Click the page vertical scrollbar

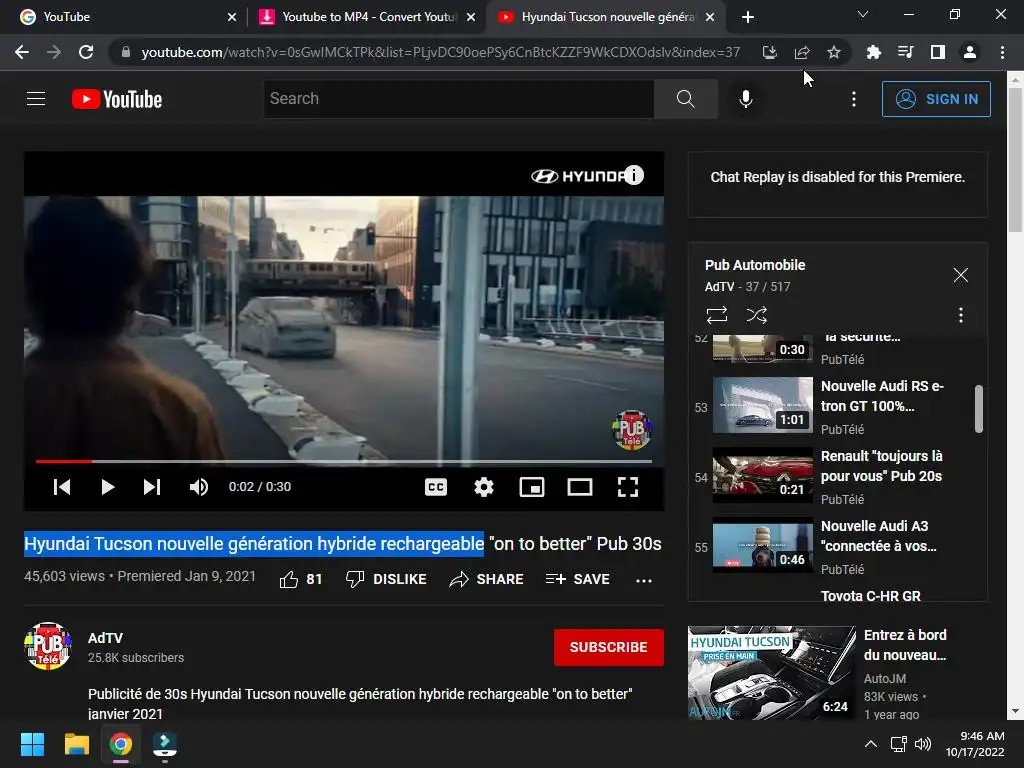pos(1016,161)
